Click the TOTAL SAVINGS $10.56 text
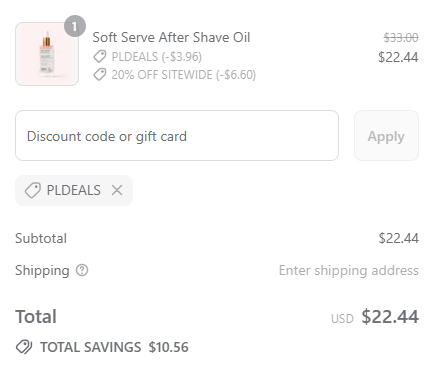 (114, 347)
